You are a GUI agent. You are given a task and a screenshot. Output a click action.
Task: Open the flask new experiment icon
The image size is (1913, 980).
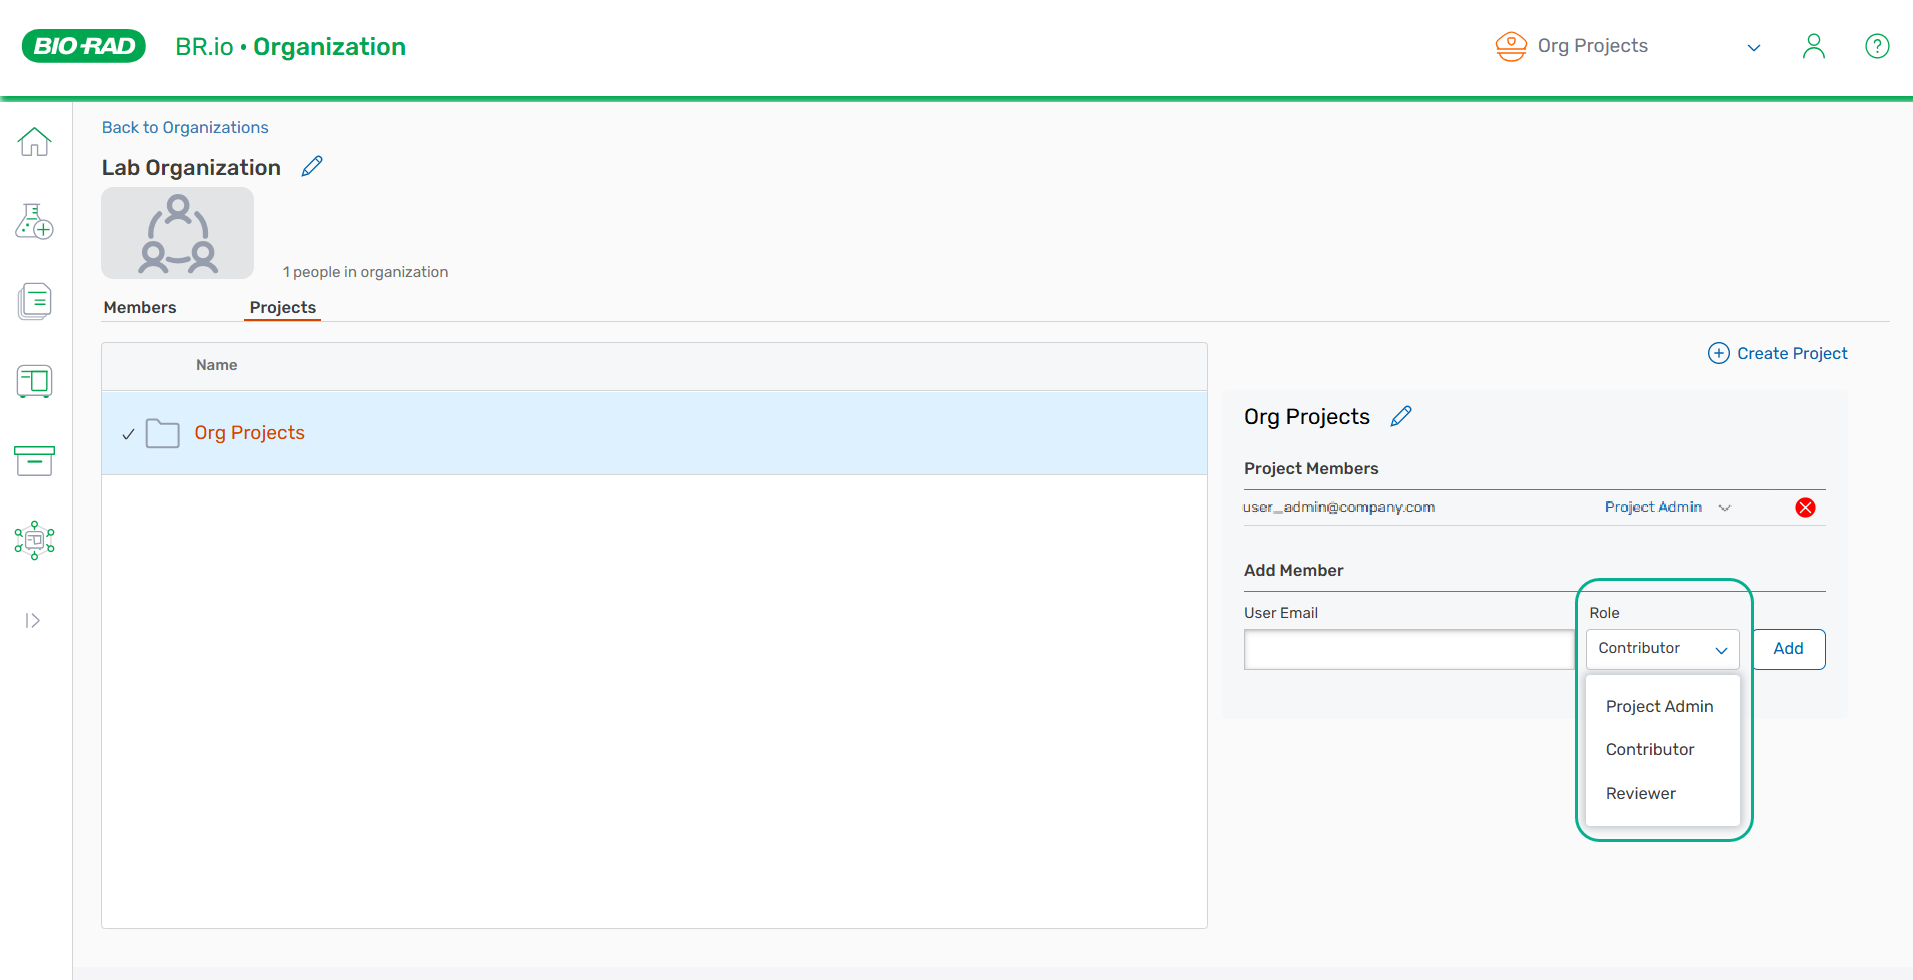[34, 222]
